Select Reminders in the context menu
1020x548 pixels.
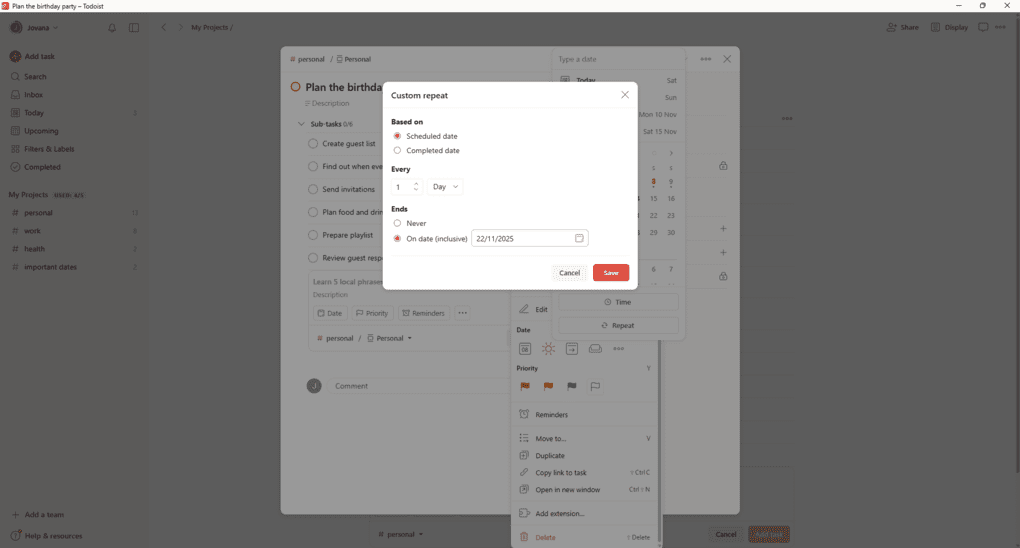click(585, 415)
